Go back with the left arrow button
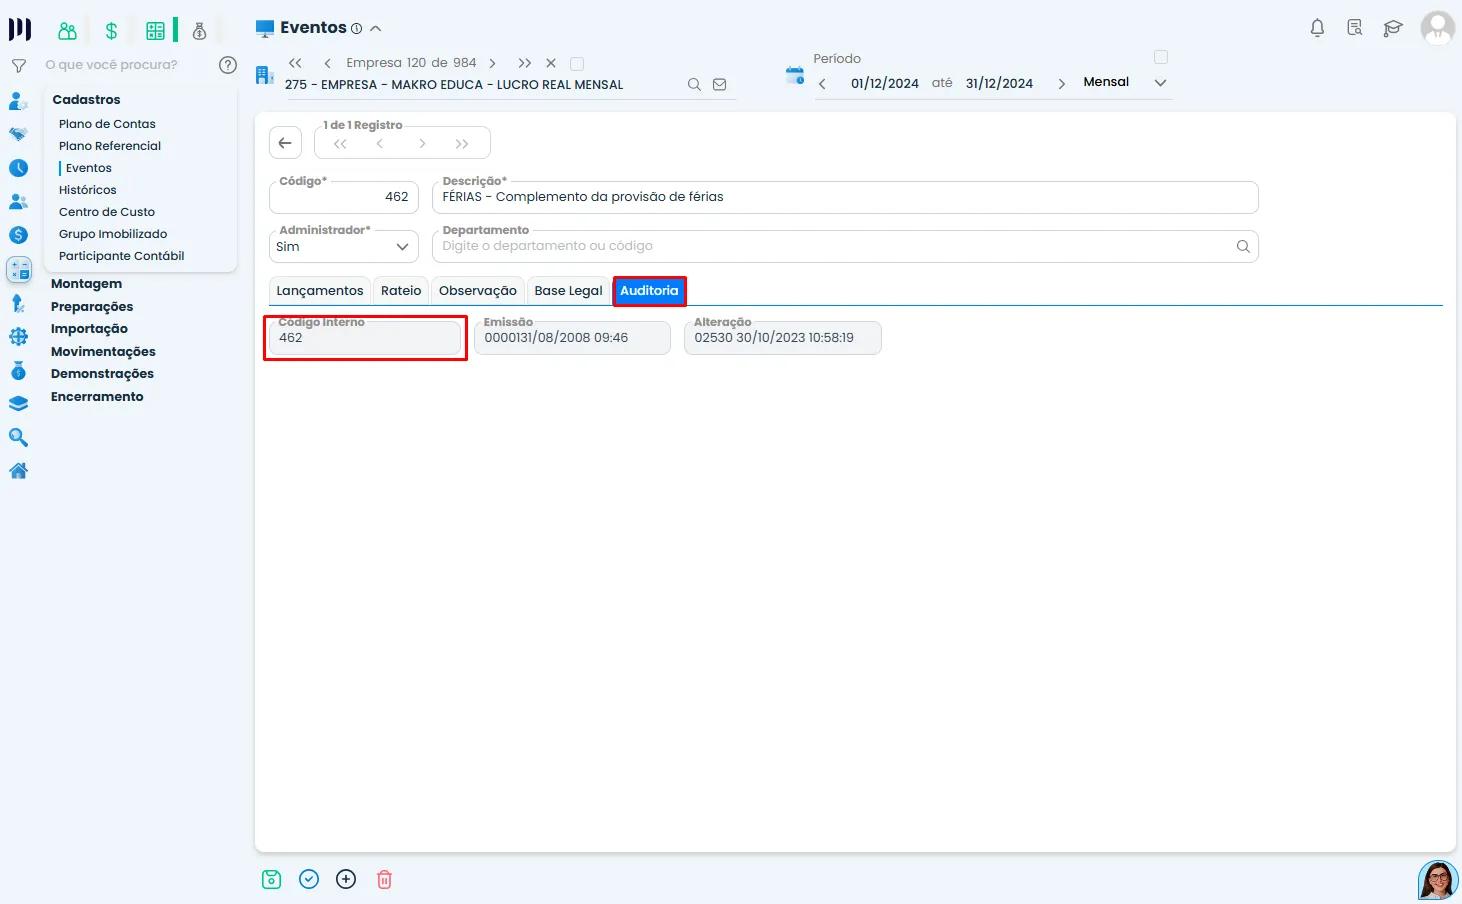 pos(285,143)
